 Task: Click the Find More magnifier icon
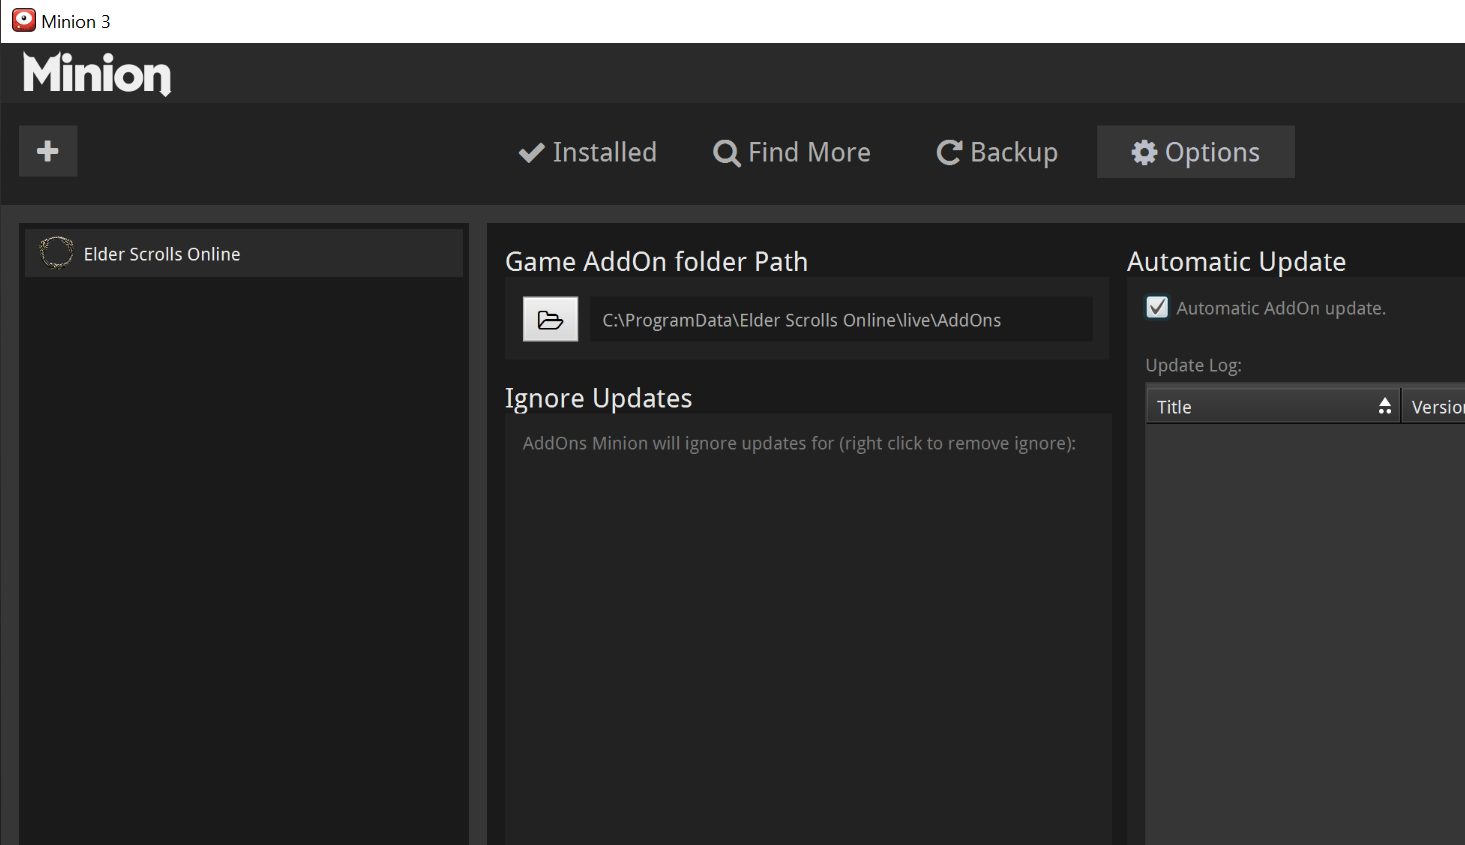(x=727, y=153)
